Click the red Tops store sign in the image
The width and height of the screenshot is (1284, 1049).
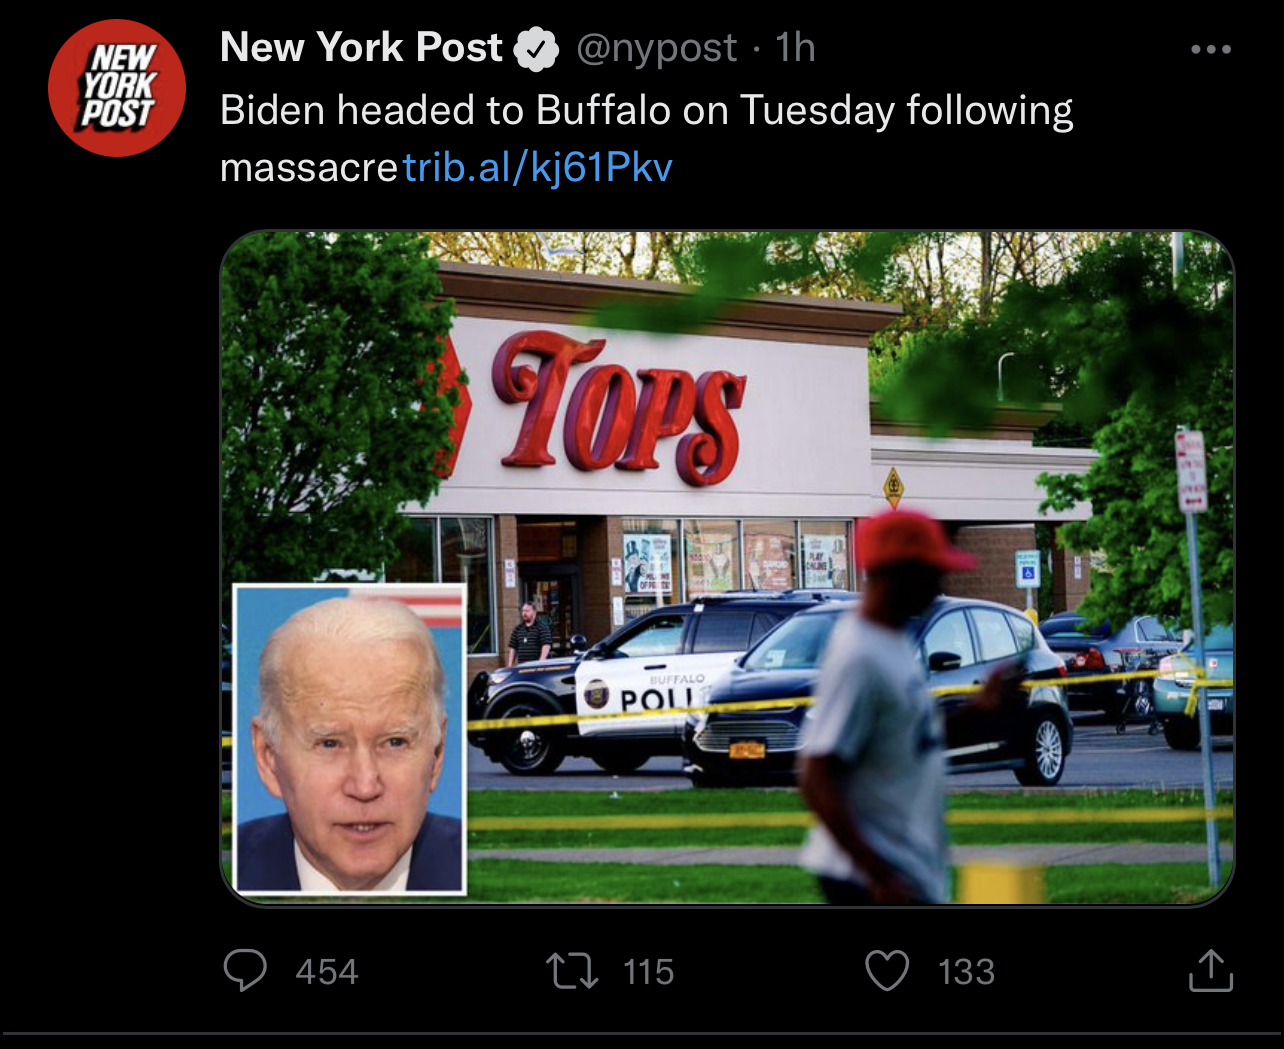click(x=619, y=405)
